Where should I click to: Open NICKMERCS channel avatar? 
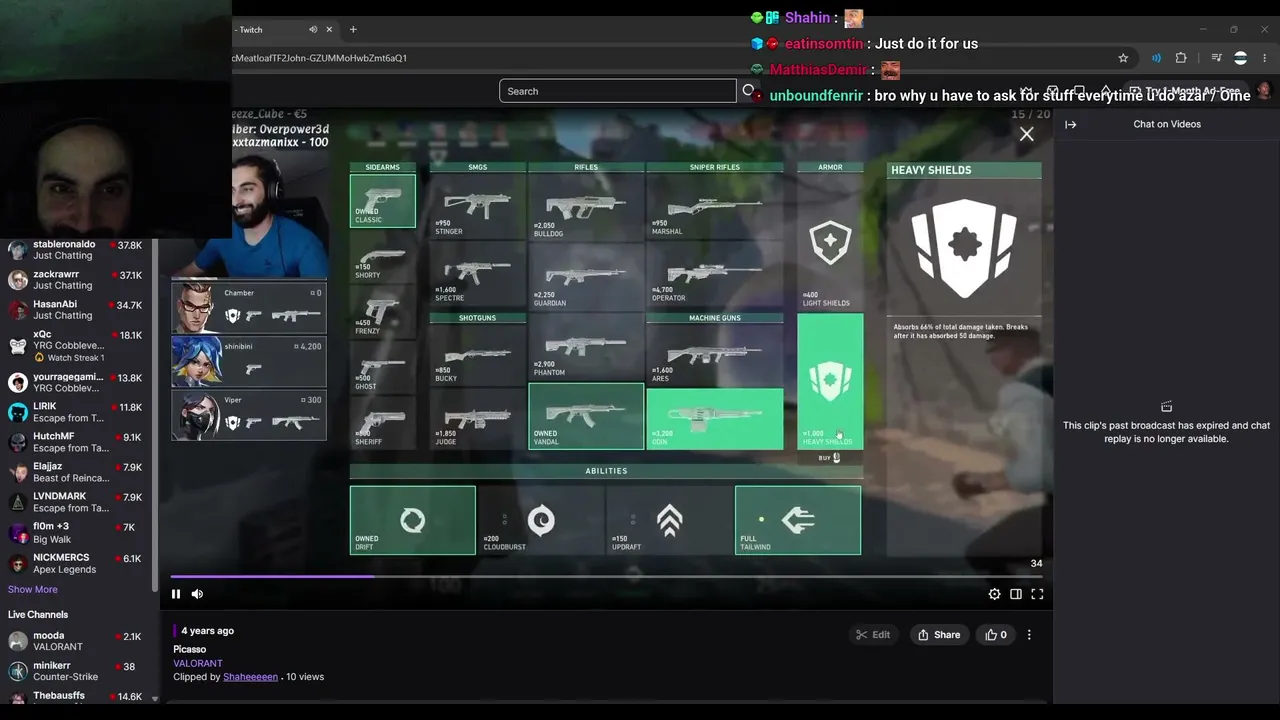[18, 563]
